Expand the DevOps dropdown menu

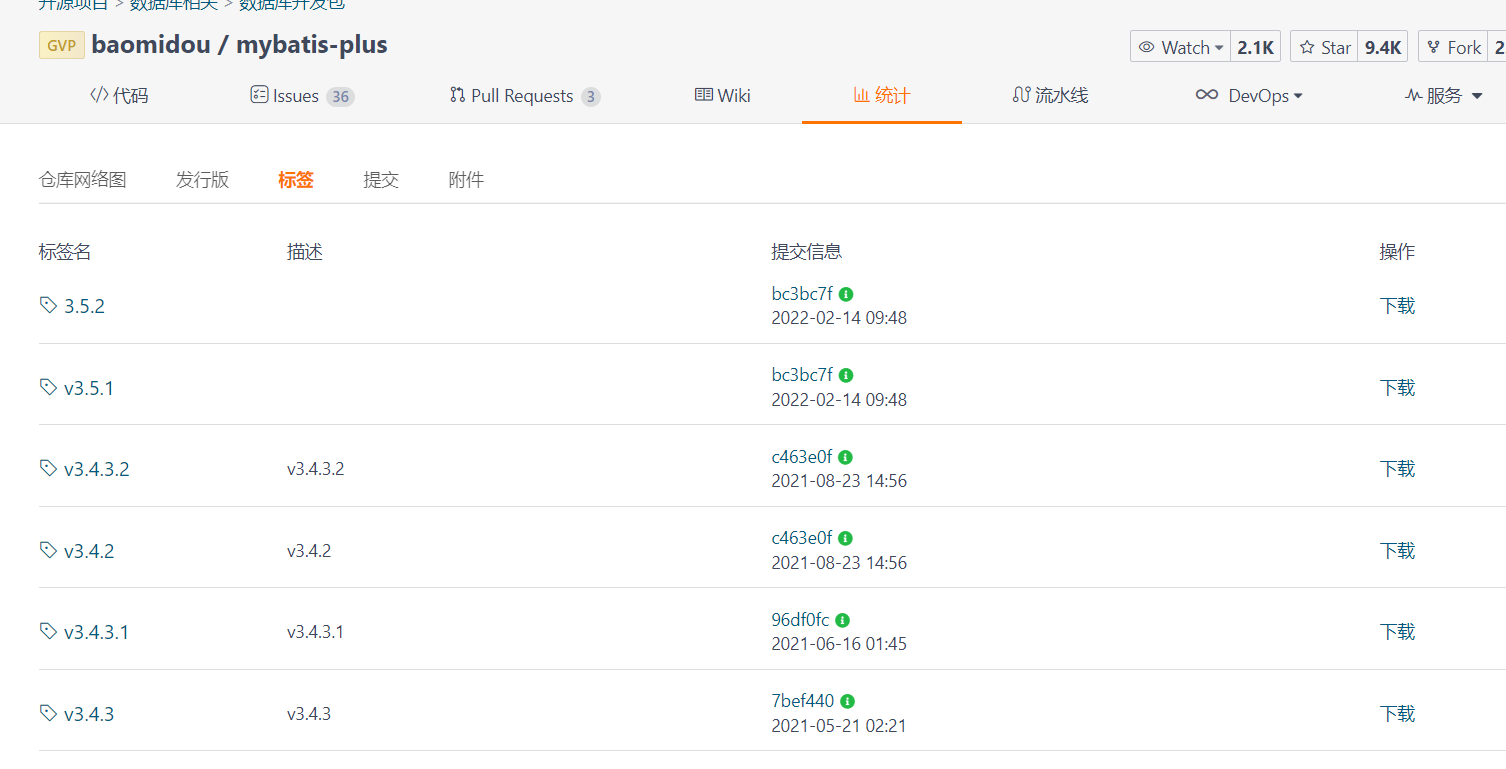coord(1249,96)
